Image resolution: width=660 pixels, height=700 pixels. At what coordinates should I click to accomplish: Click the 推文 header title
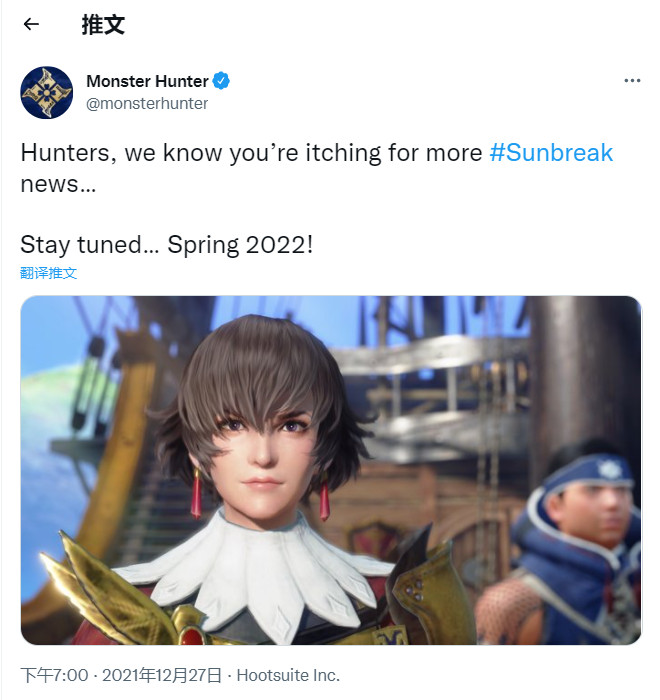(x=103, y=25)
